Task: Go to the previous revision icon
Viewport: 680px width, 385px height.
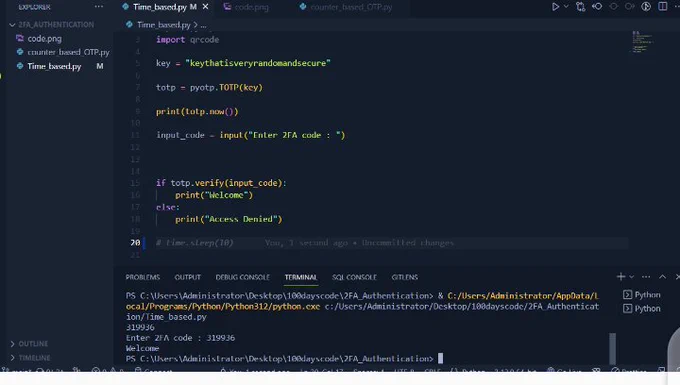Action: (597, 7)
